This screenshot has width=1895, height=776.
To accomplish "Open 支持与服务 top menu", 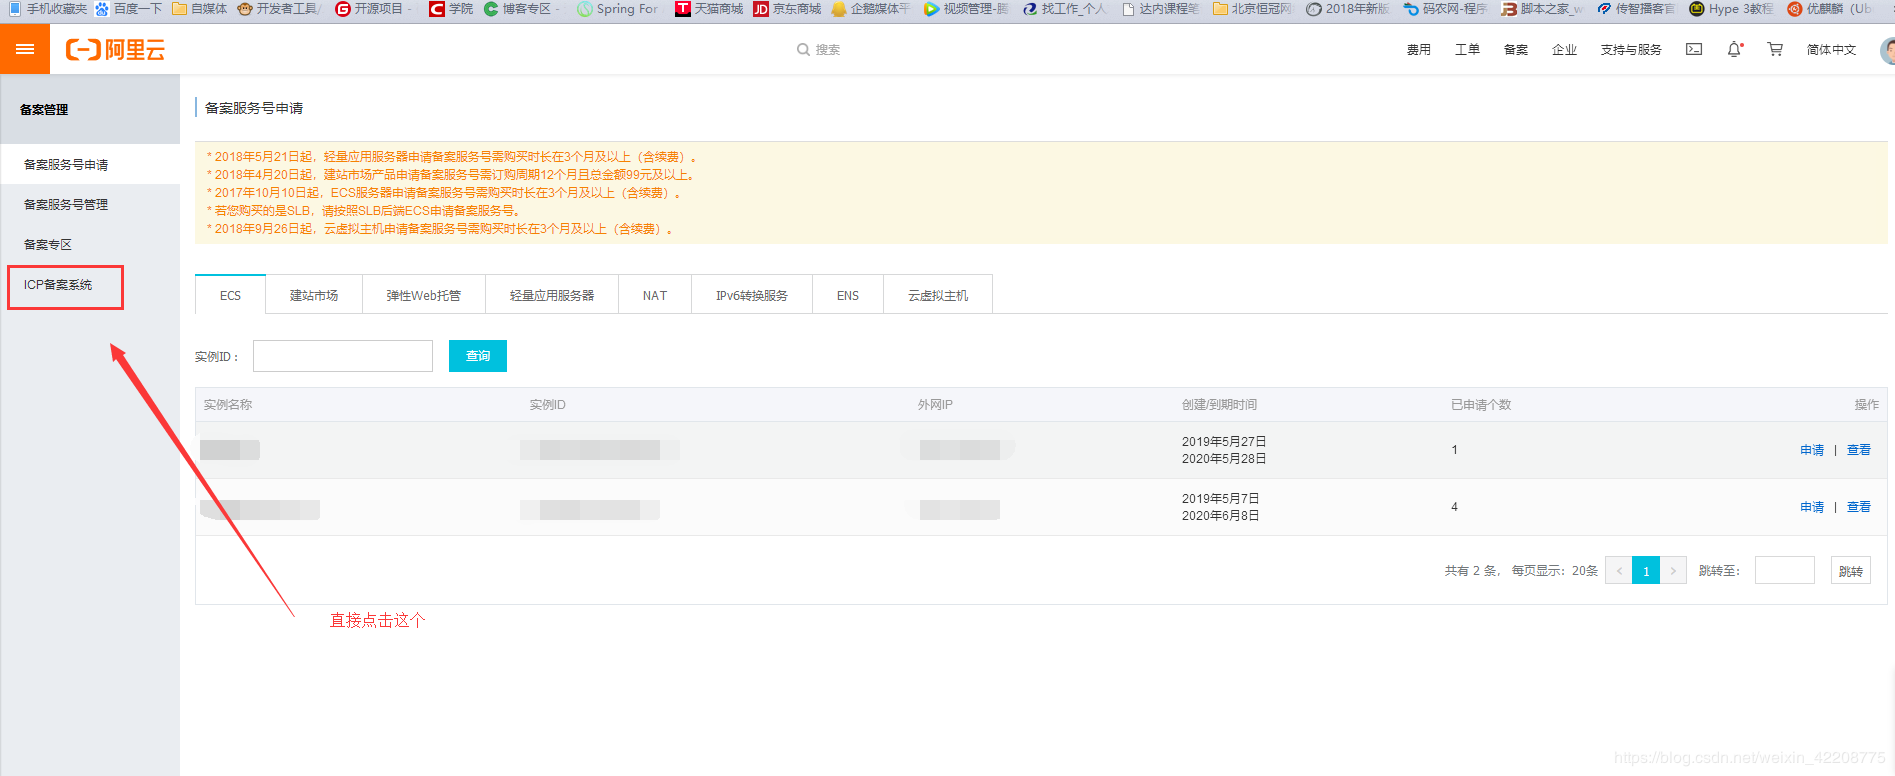I will point(1631,50).
